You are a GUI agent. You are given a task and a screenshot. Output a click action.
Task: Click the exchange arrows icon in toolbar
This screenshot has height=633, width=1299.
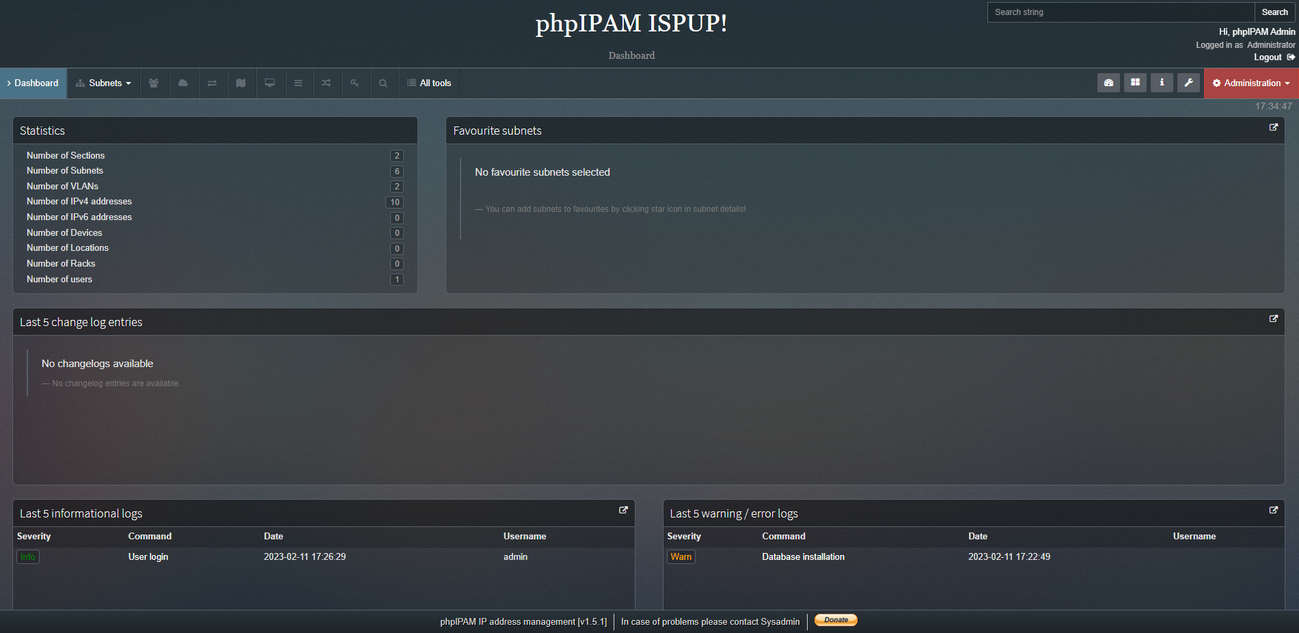click(212, 83)
